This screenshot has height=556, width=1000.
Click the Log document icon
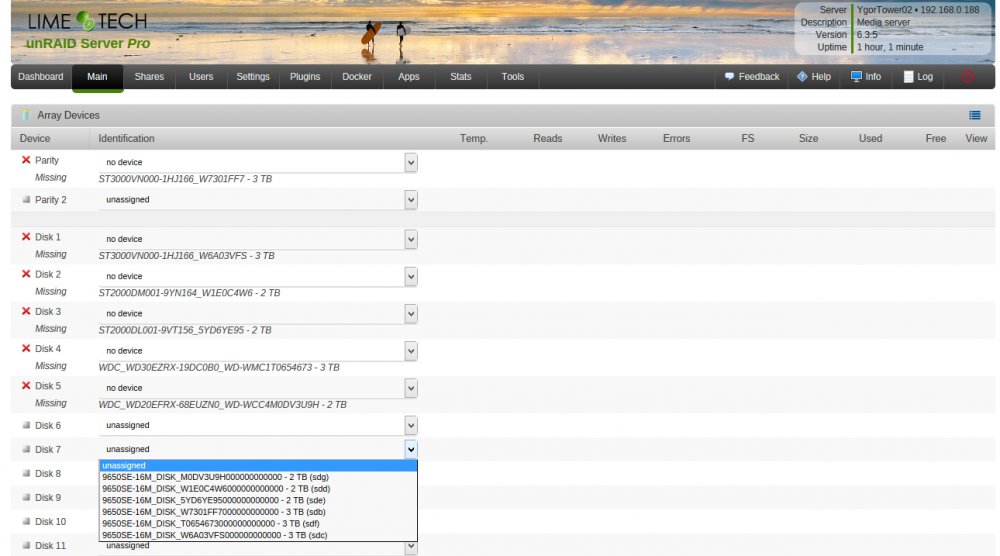coord(908,77)
